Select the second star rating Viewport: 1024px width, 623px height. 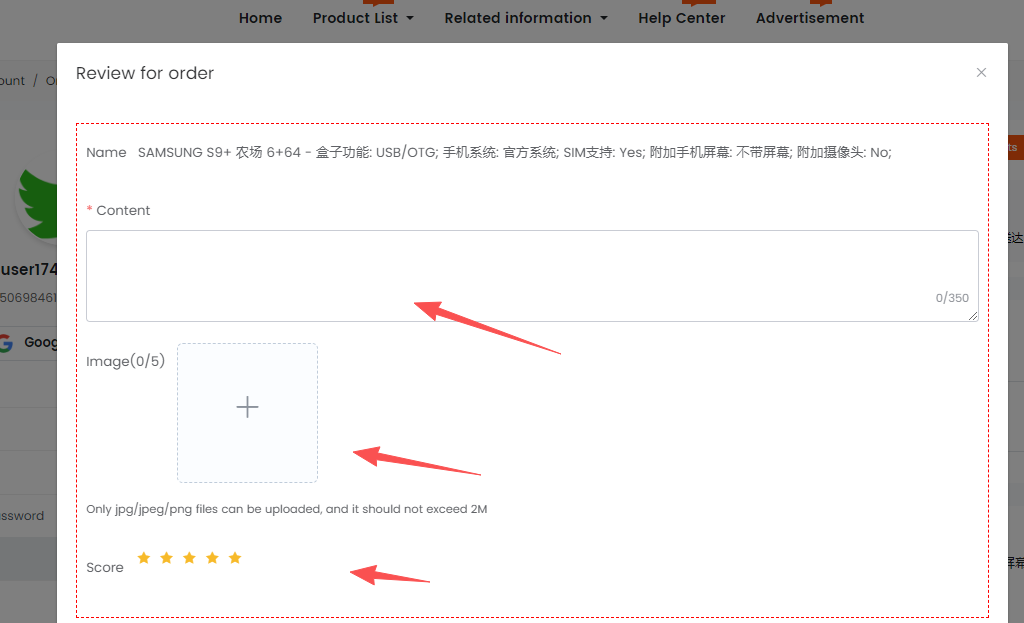pos(166,558)
